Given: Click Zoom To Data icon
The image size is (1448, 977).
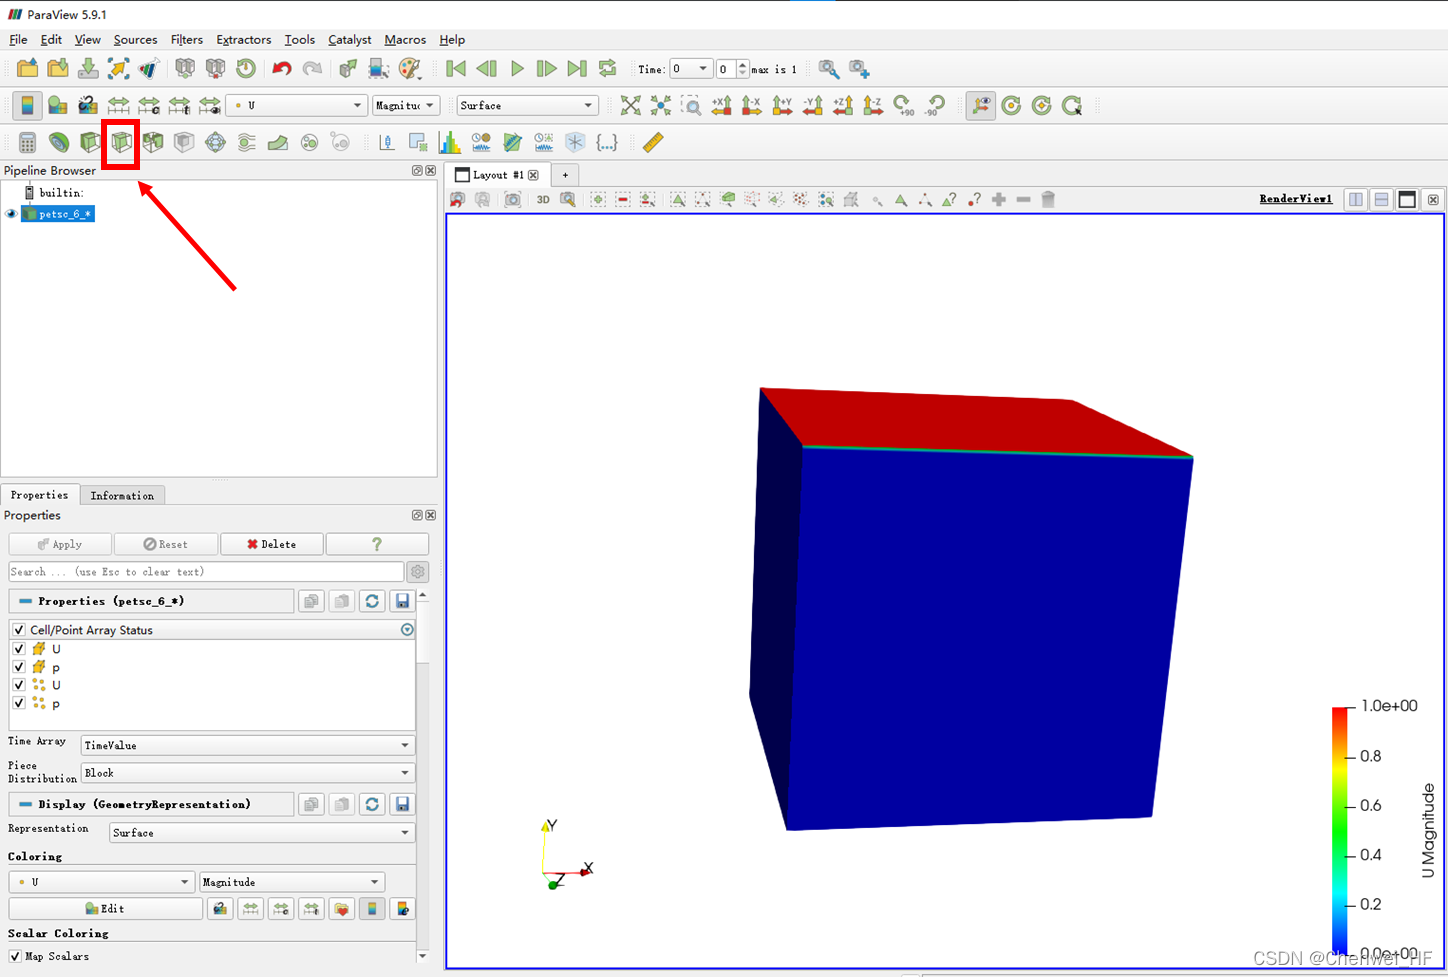Looking at the screenshot, I should click(661, 105).
